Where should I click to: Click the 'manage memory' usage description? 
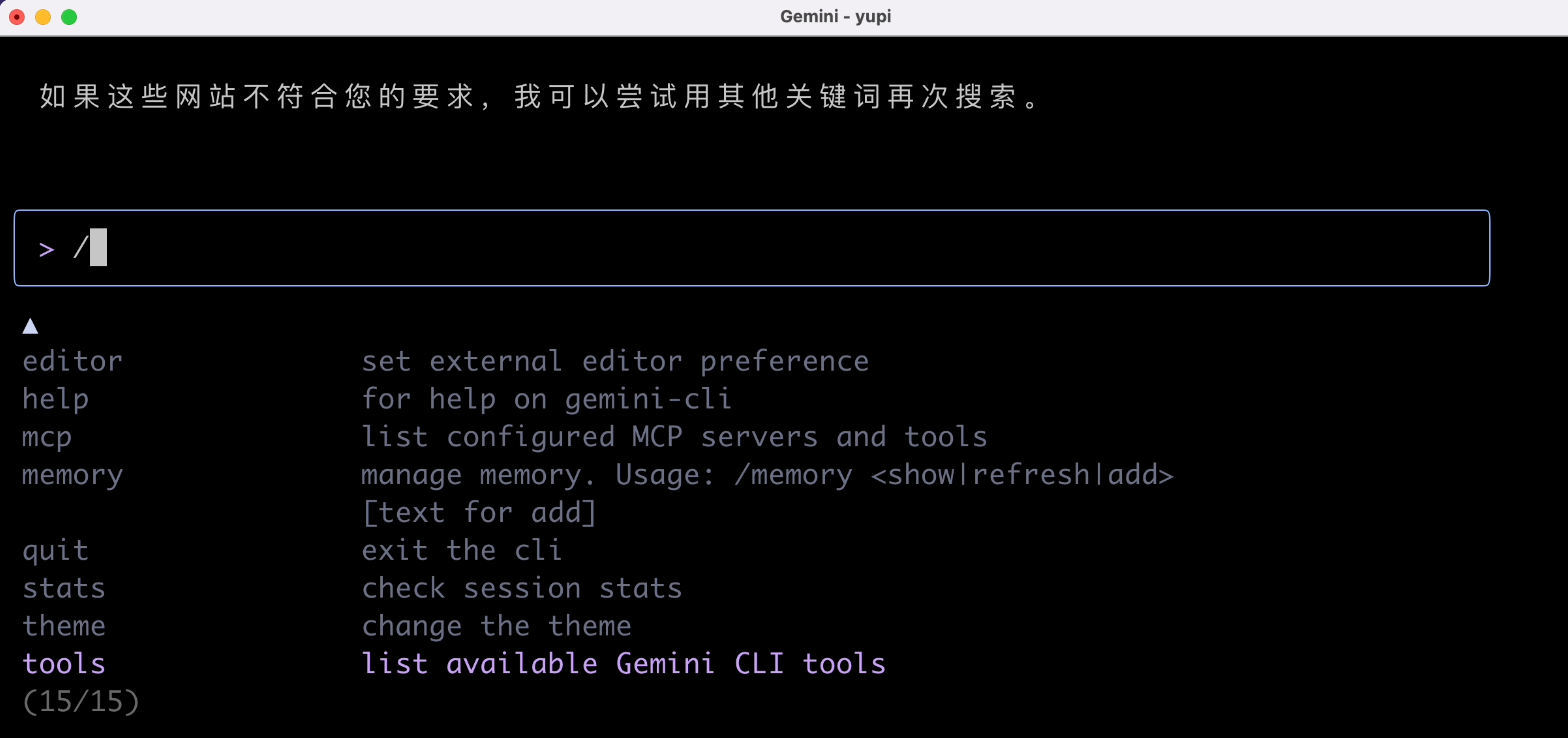click(768, 474)
